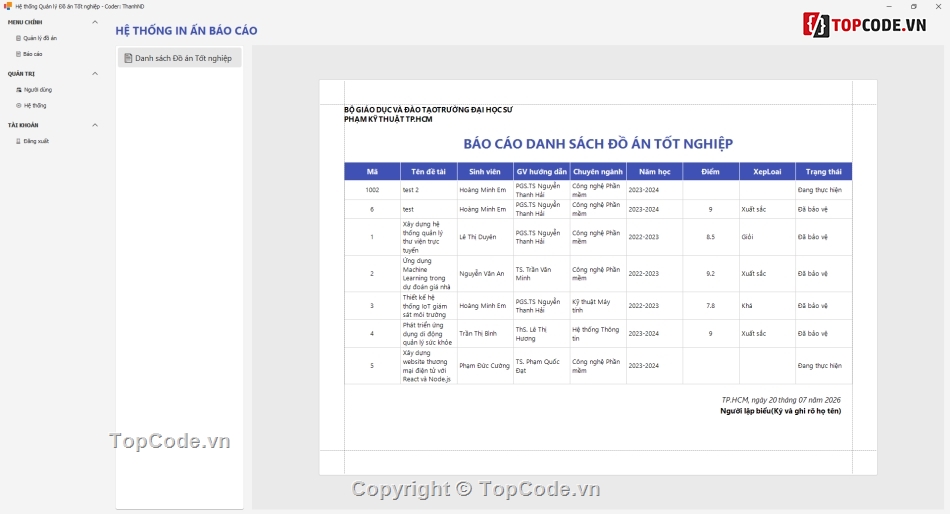
Task: Click major cell Kỹ thuật Máy tính
Action: tap(598, 306)
